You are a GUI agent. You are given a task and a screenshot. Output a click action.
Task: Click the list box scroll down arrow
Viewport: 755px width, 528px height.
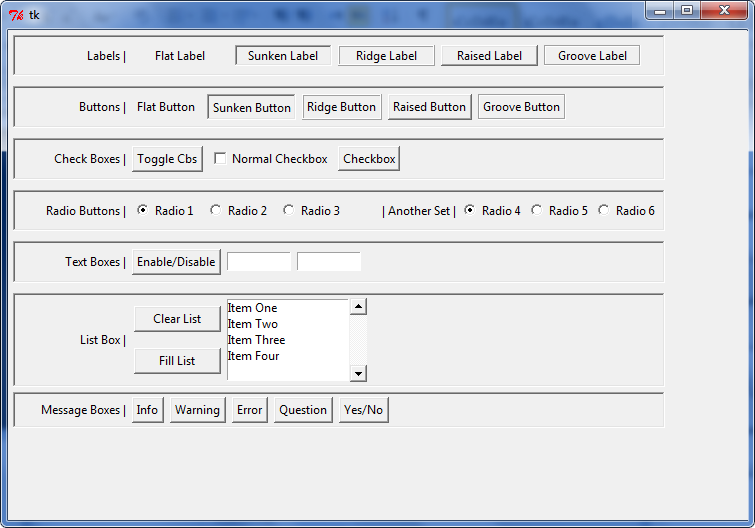pos(359,373)
